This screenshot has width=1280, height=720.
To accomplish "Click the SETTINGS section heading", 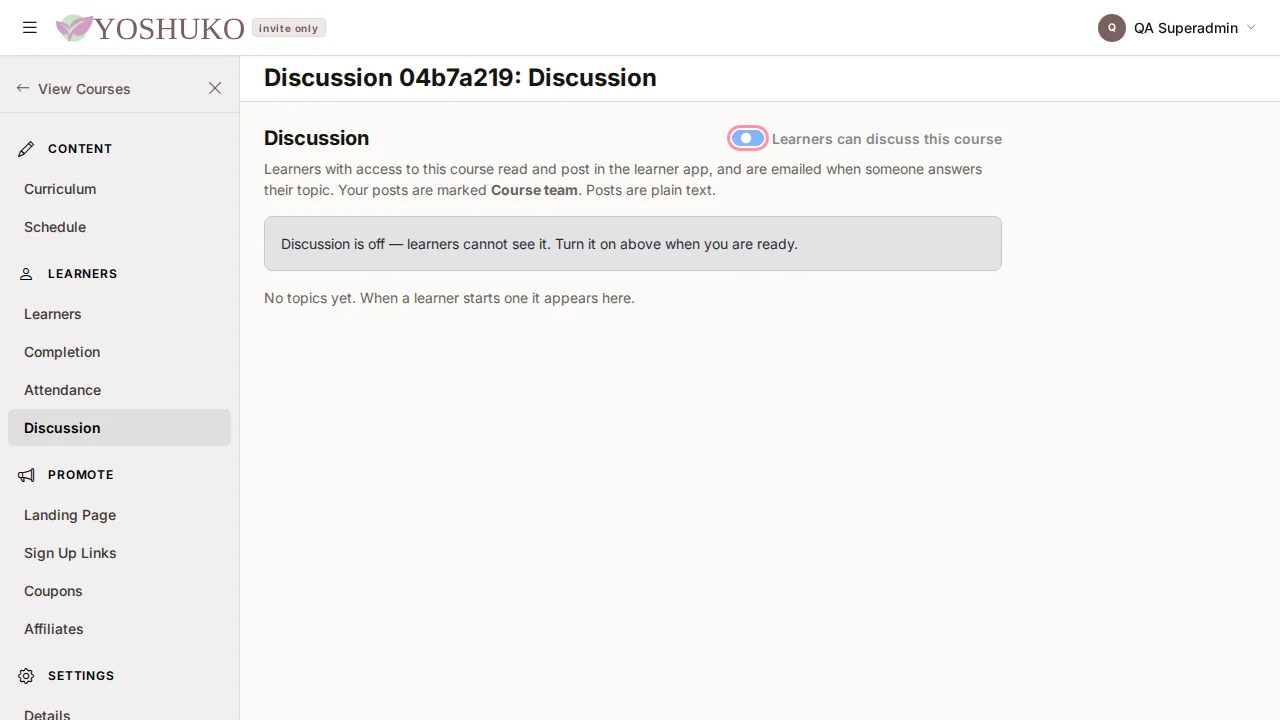I will pyautogui.click(x=81, y=676).
